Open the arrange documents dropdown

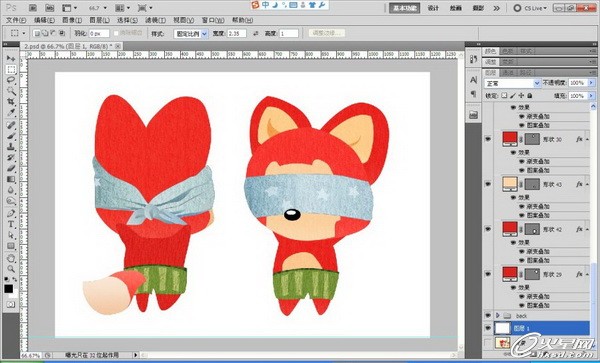(x=122, y=8)
